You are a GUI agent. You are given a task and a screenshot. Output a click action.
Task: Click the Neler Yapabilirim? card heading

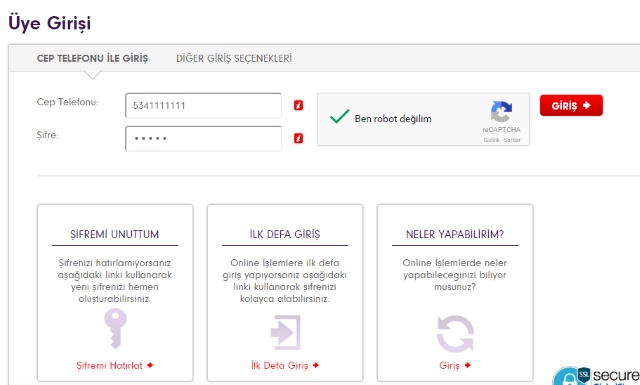click(455, 234)
